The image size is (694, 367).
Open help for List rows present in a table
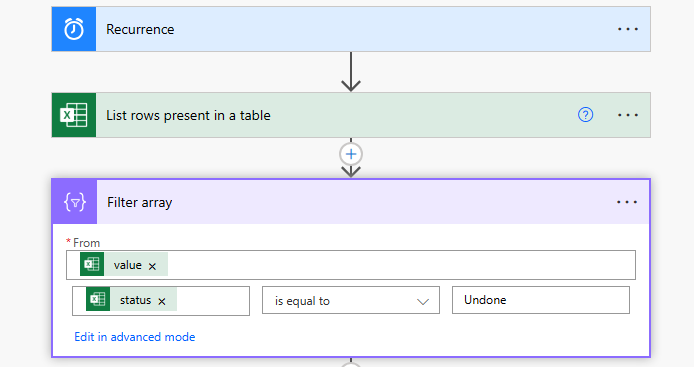tap(585, 115)
